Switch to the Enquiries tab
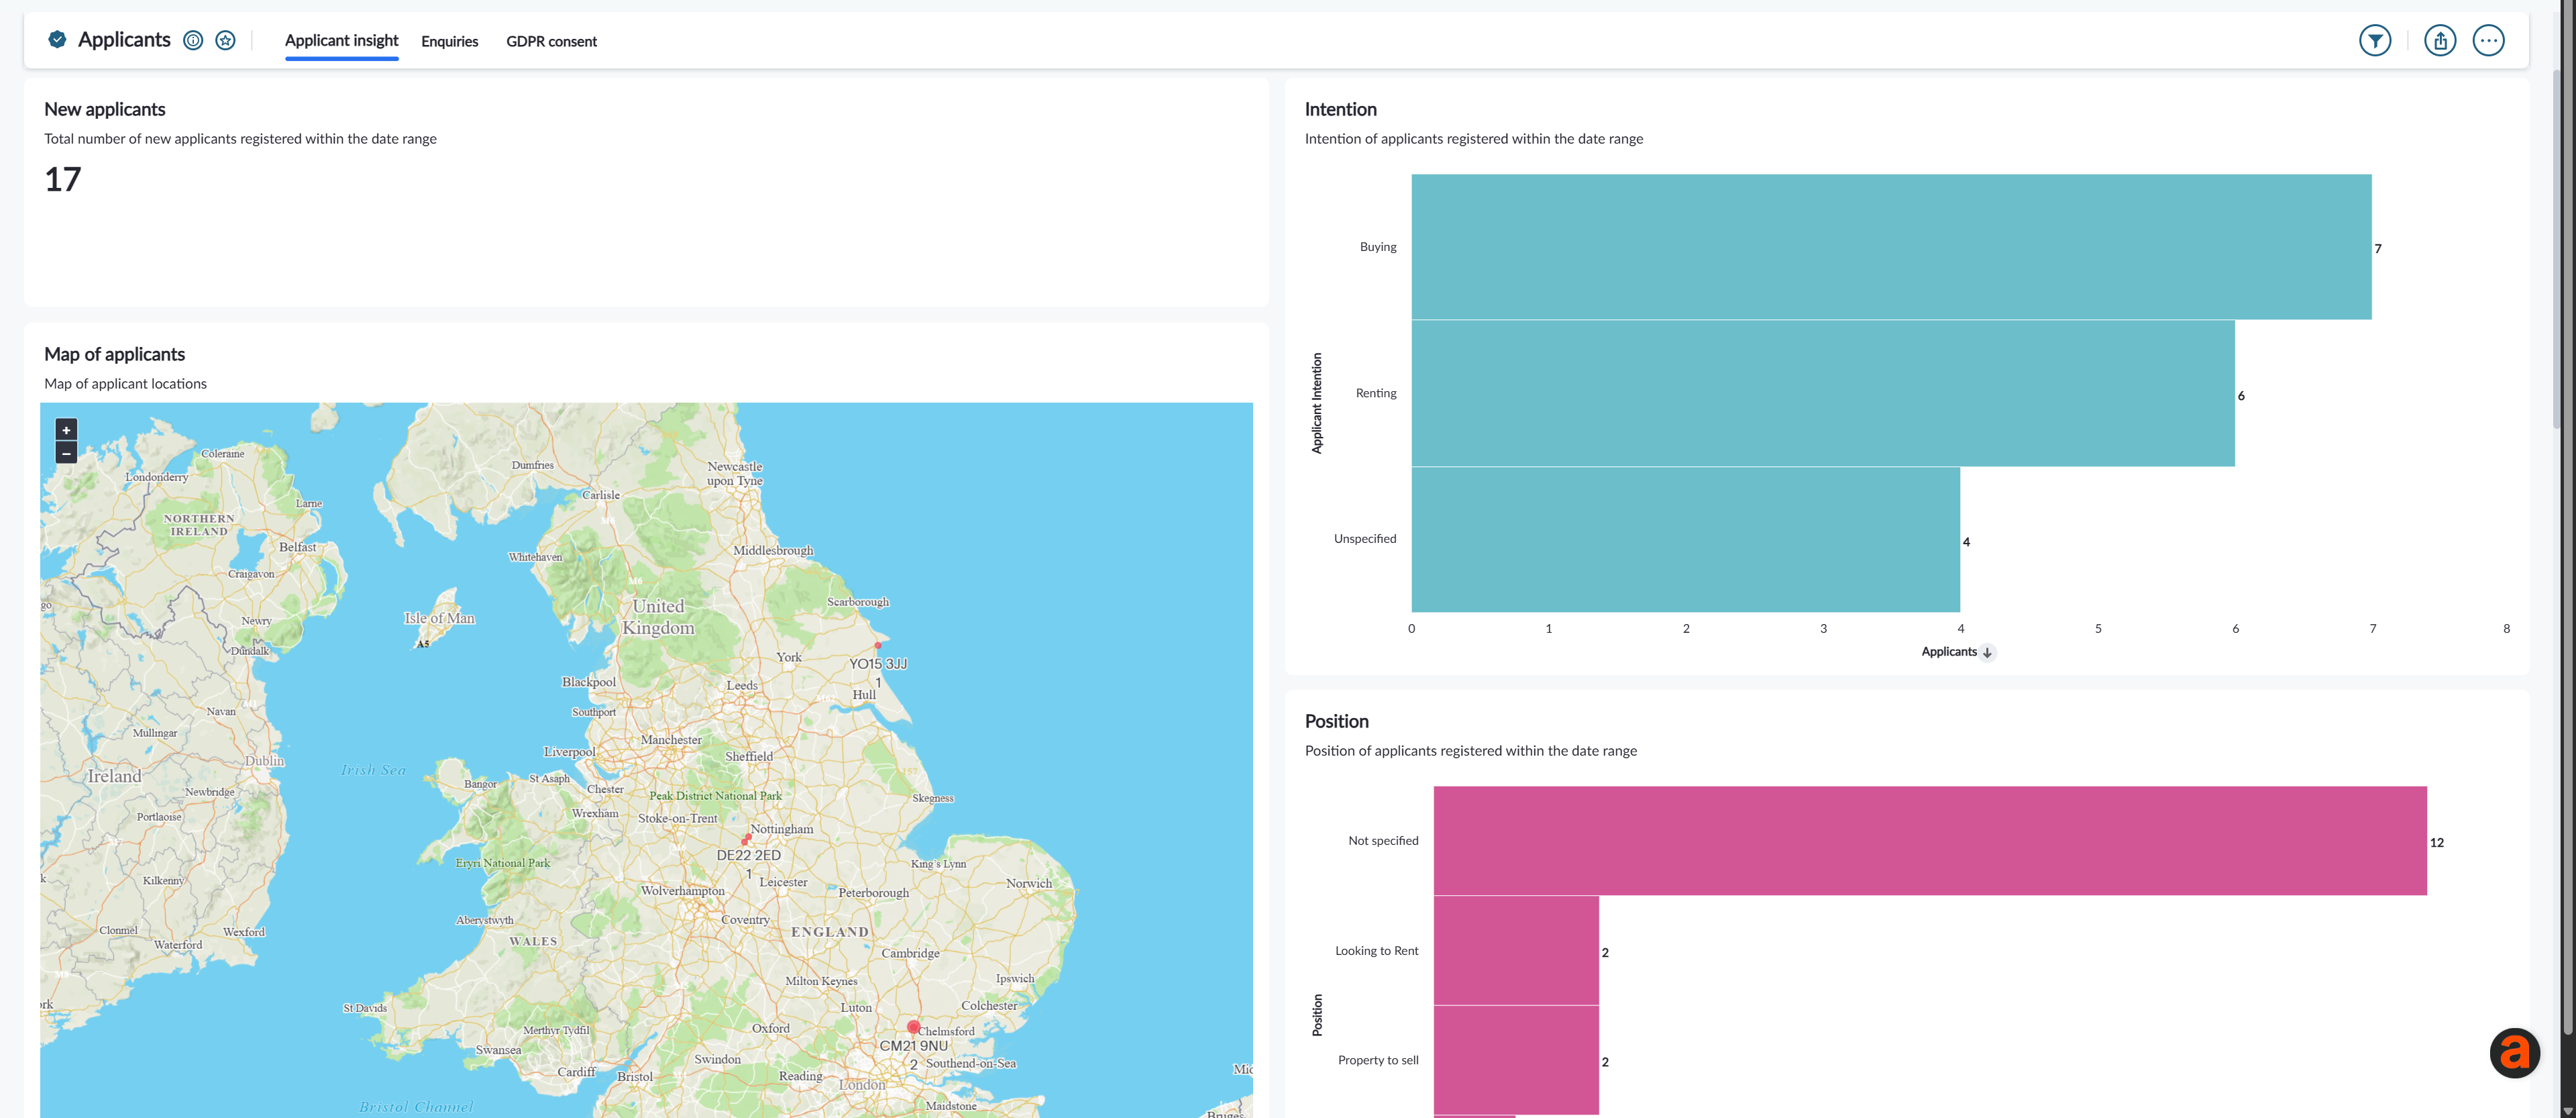2576x1118 pixels. (449, 41)
